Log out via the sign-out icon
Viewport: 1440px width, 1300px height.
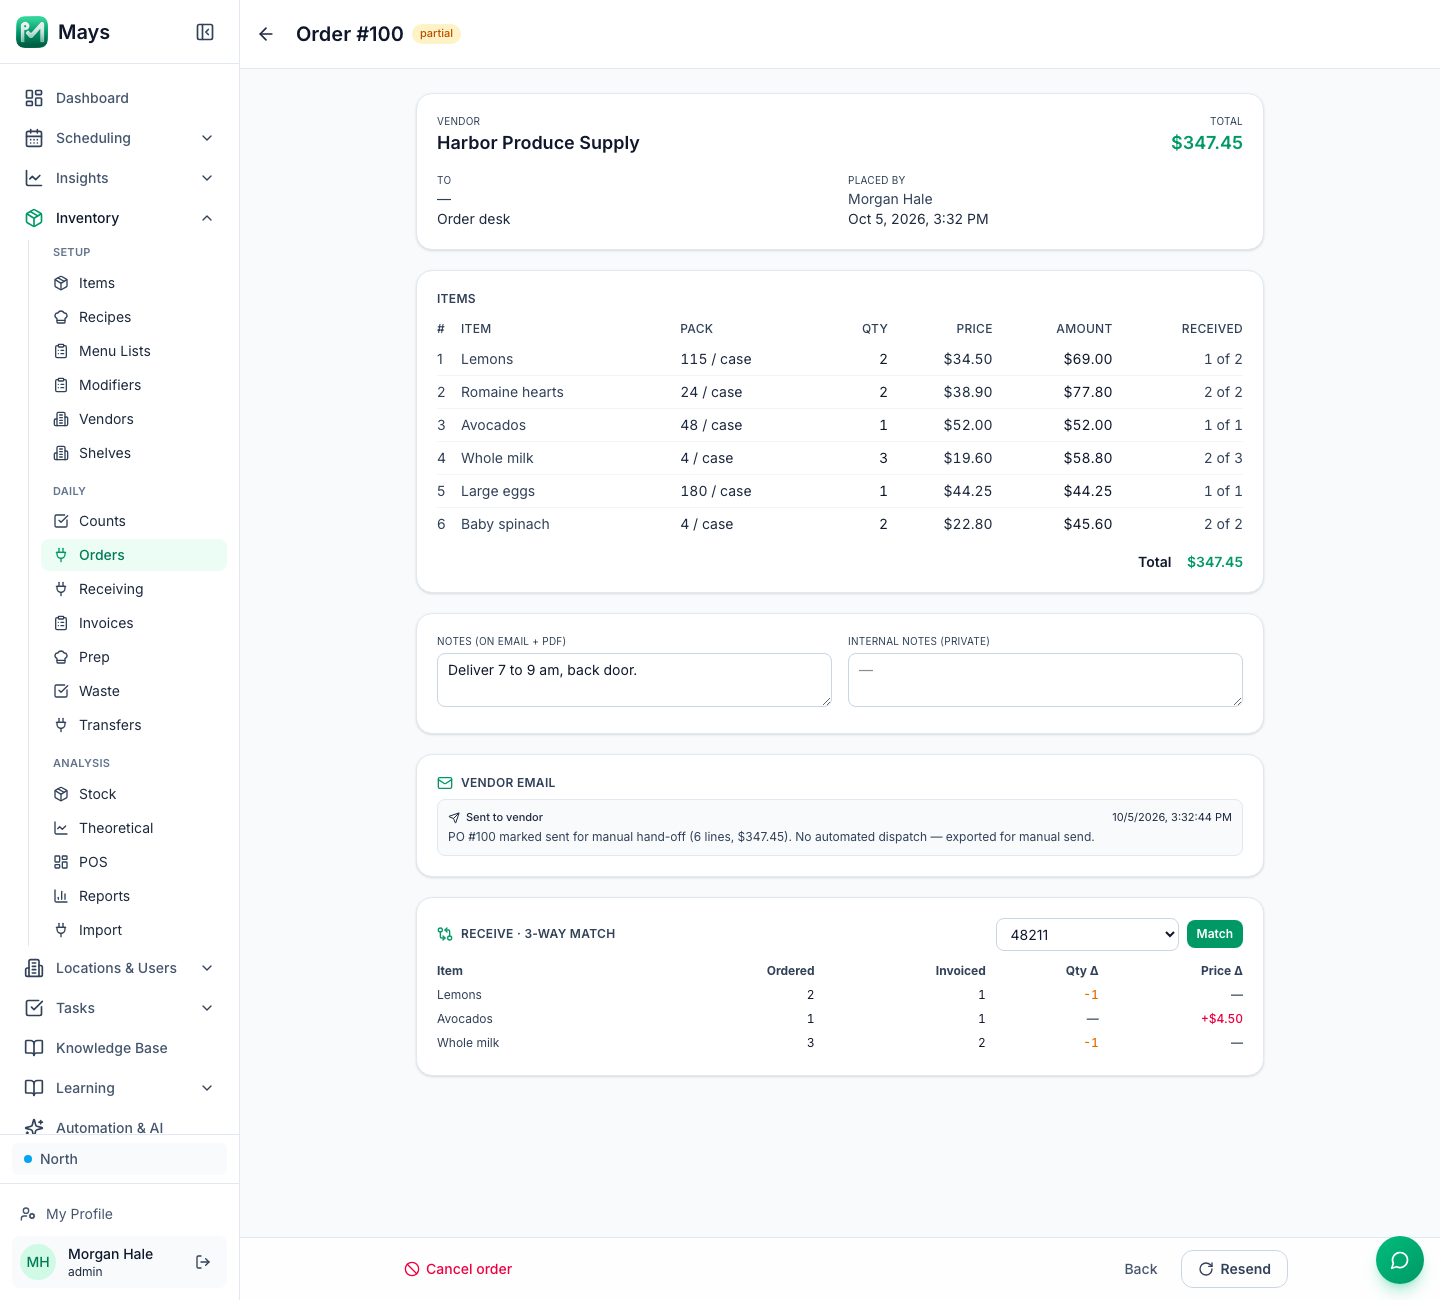click(203, 1262)
